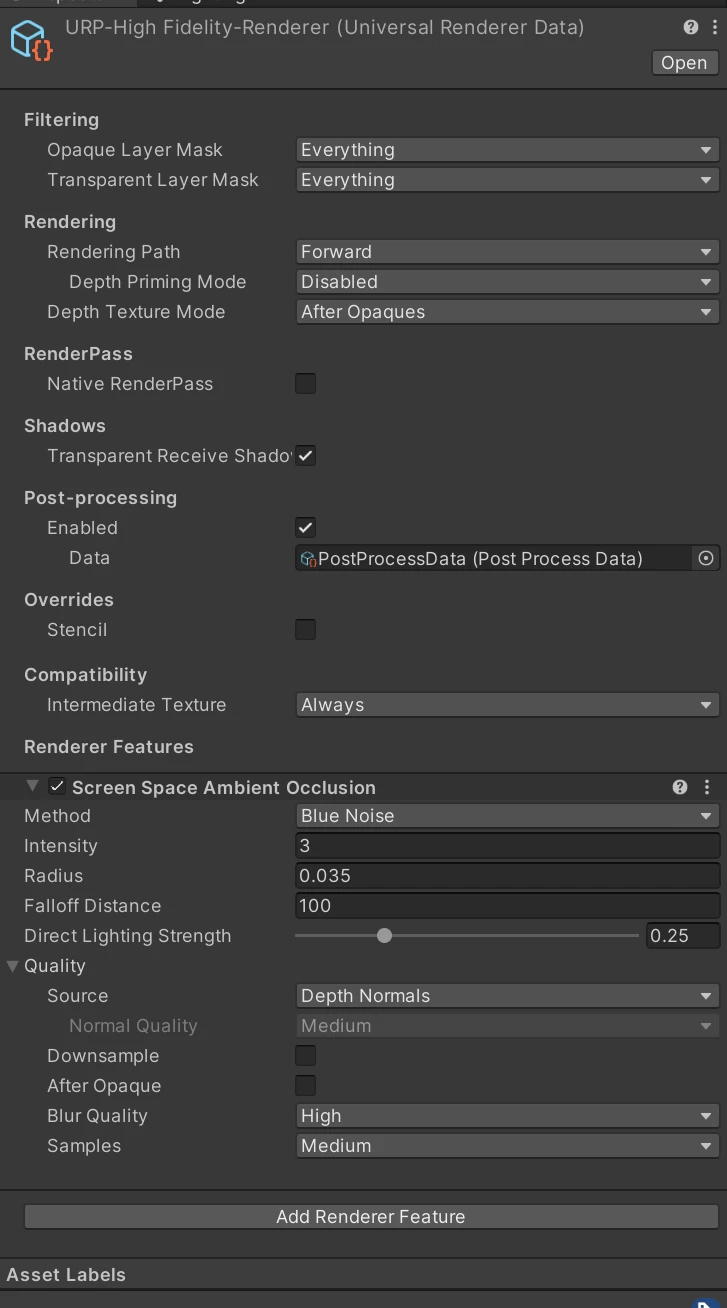Open help for Screen Space Ambient Occlusion
Viewport: 727px width, 1308px height.
coord(680,788)
